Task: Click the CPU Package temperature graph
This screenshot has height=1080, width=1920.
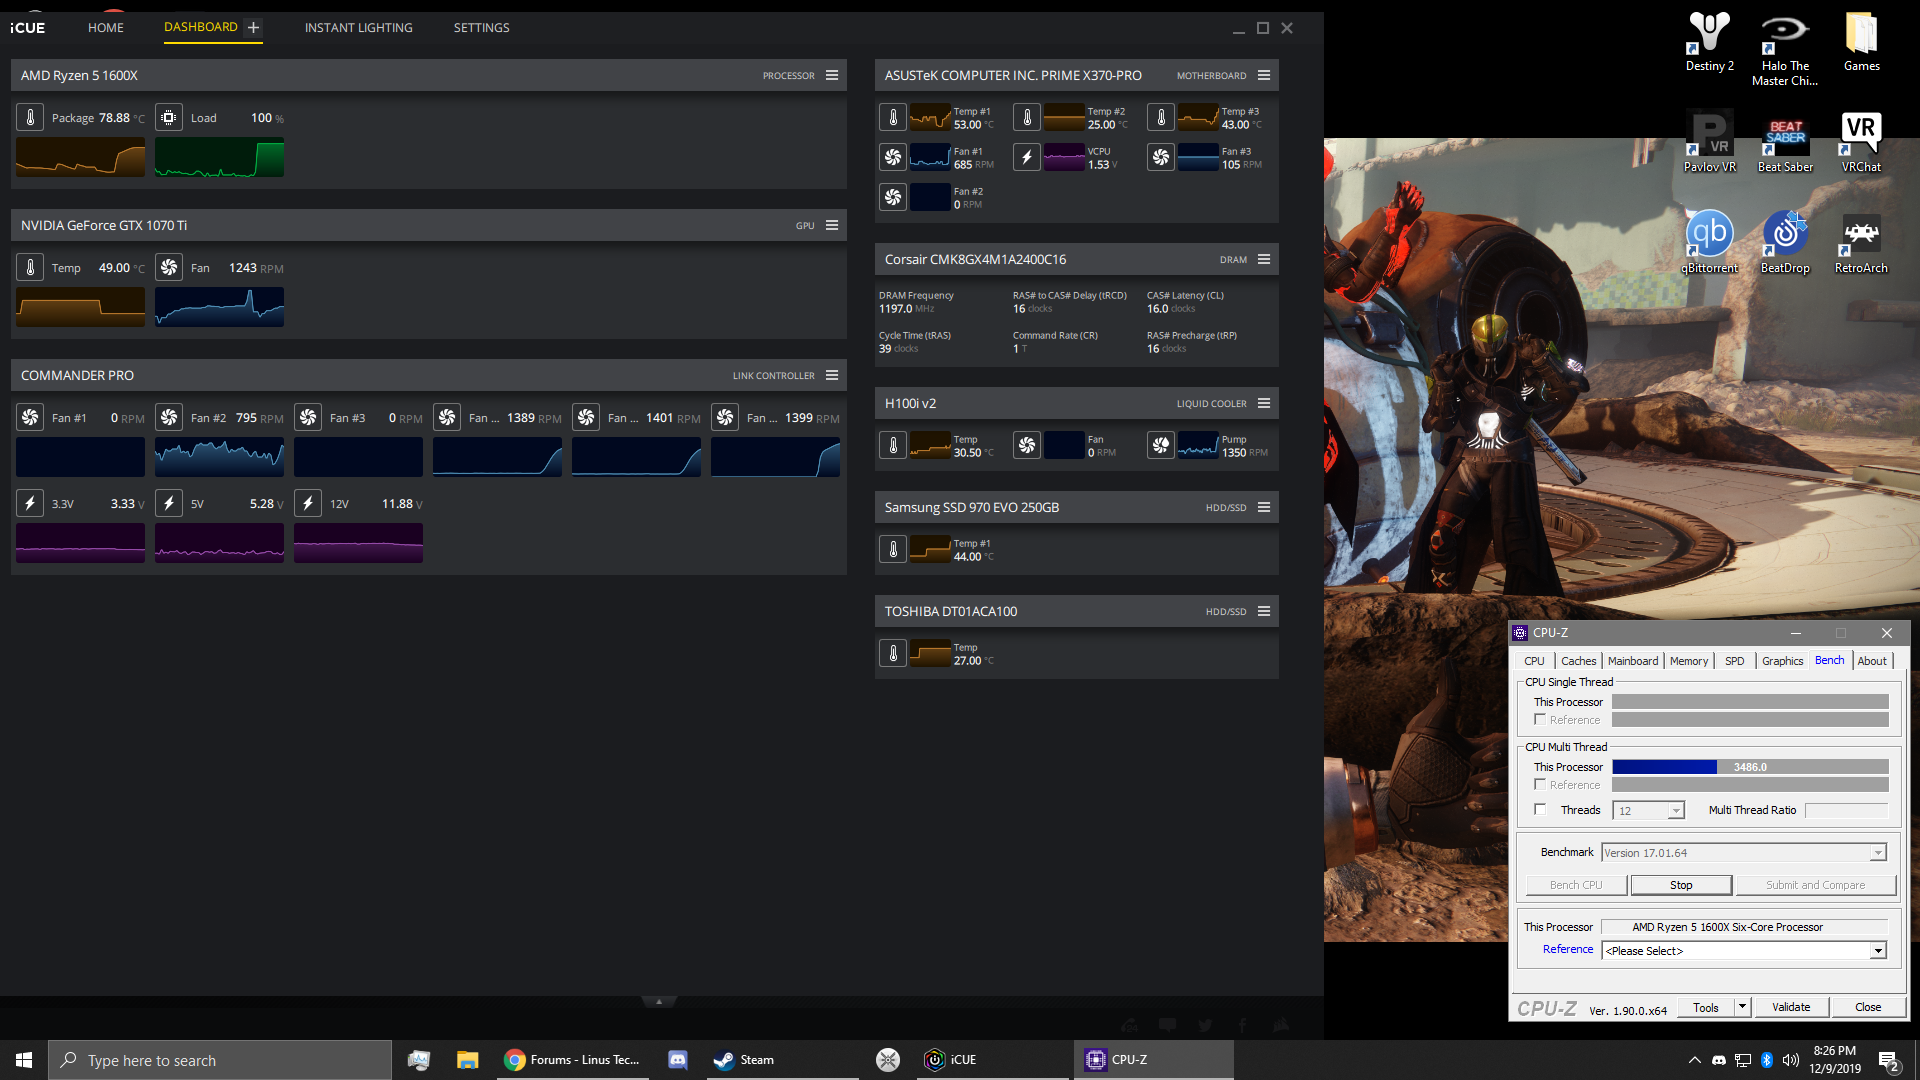Action: [80, 158]
